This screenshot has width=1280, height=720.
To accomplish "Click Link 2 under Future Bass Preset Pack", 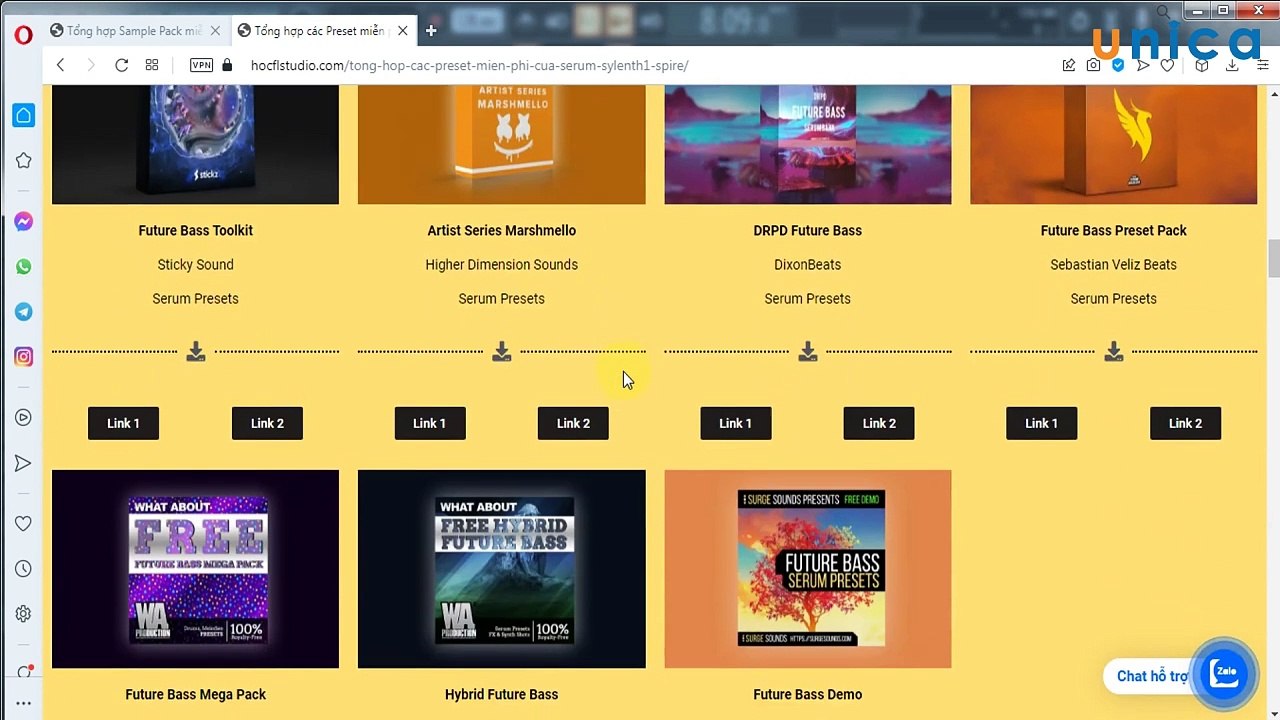I will click(x=1185, y=423).
